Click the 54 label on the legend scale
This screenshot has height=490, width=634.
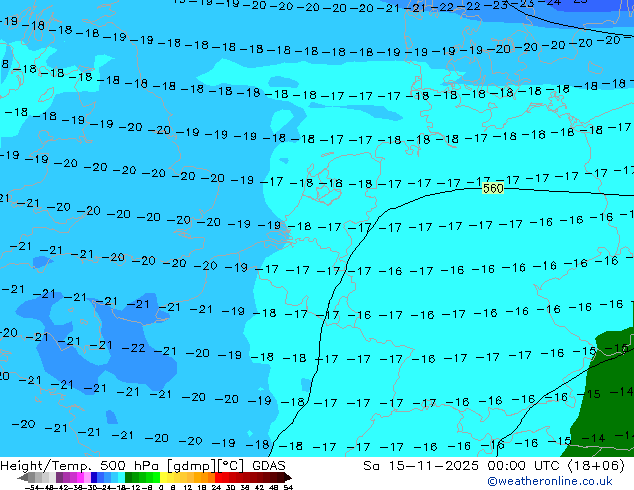point(288,487)
